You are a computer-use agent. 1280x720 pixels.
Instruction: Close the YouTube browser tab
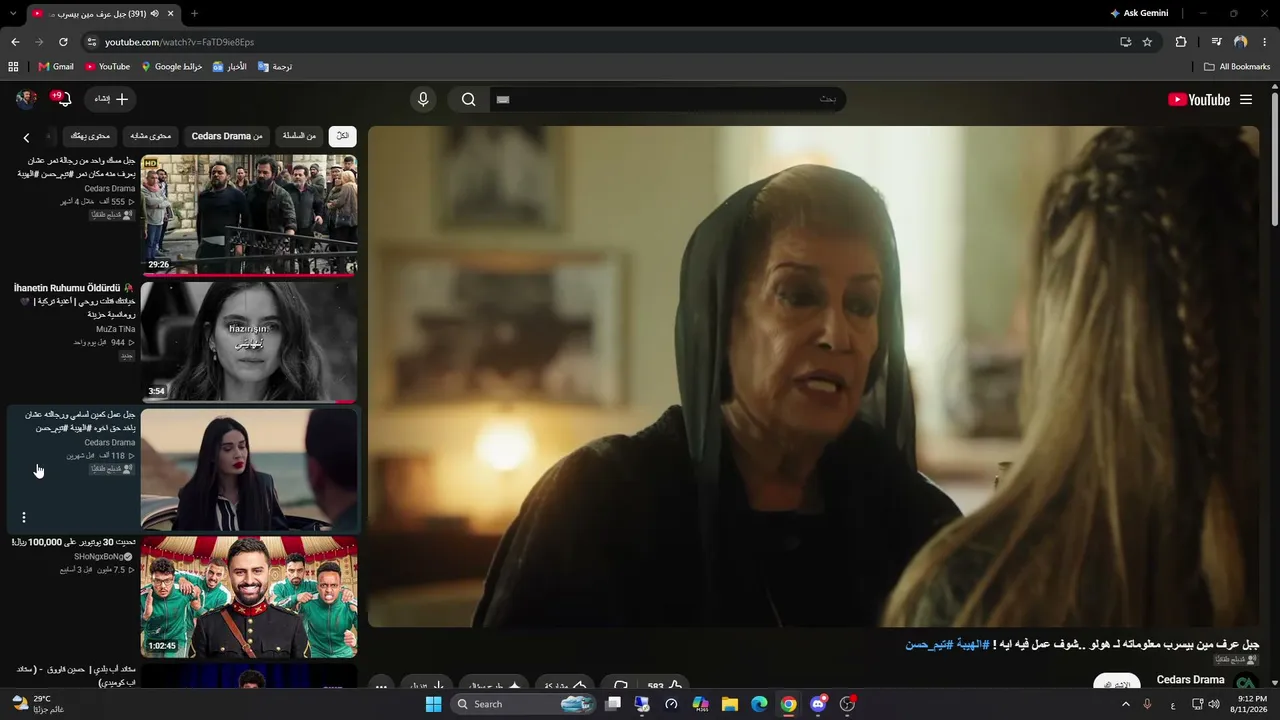pyautogui.click(x=170, y=14)
